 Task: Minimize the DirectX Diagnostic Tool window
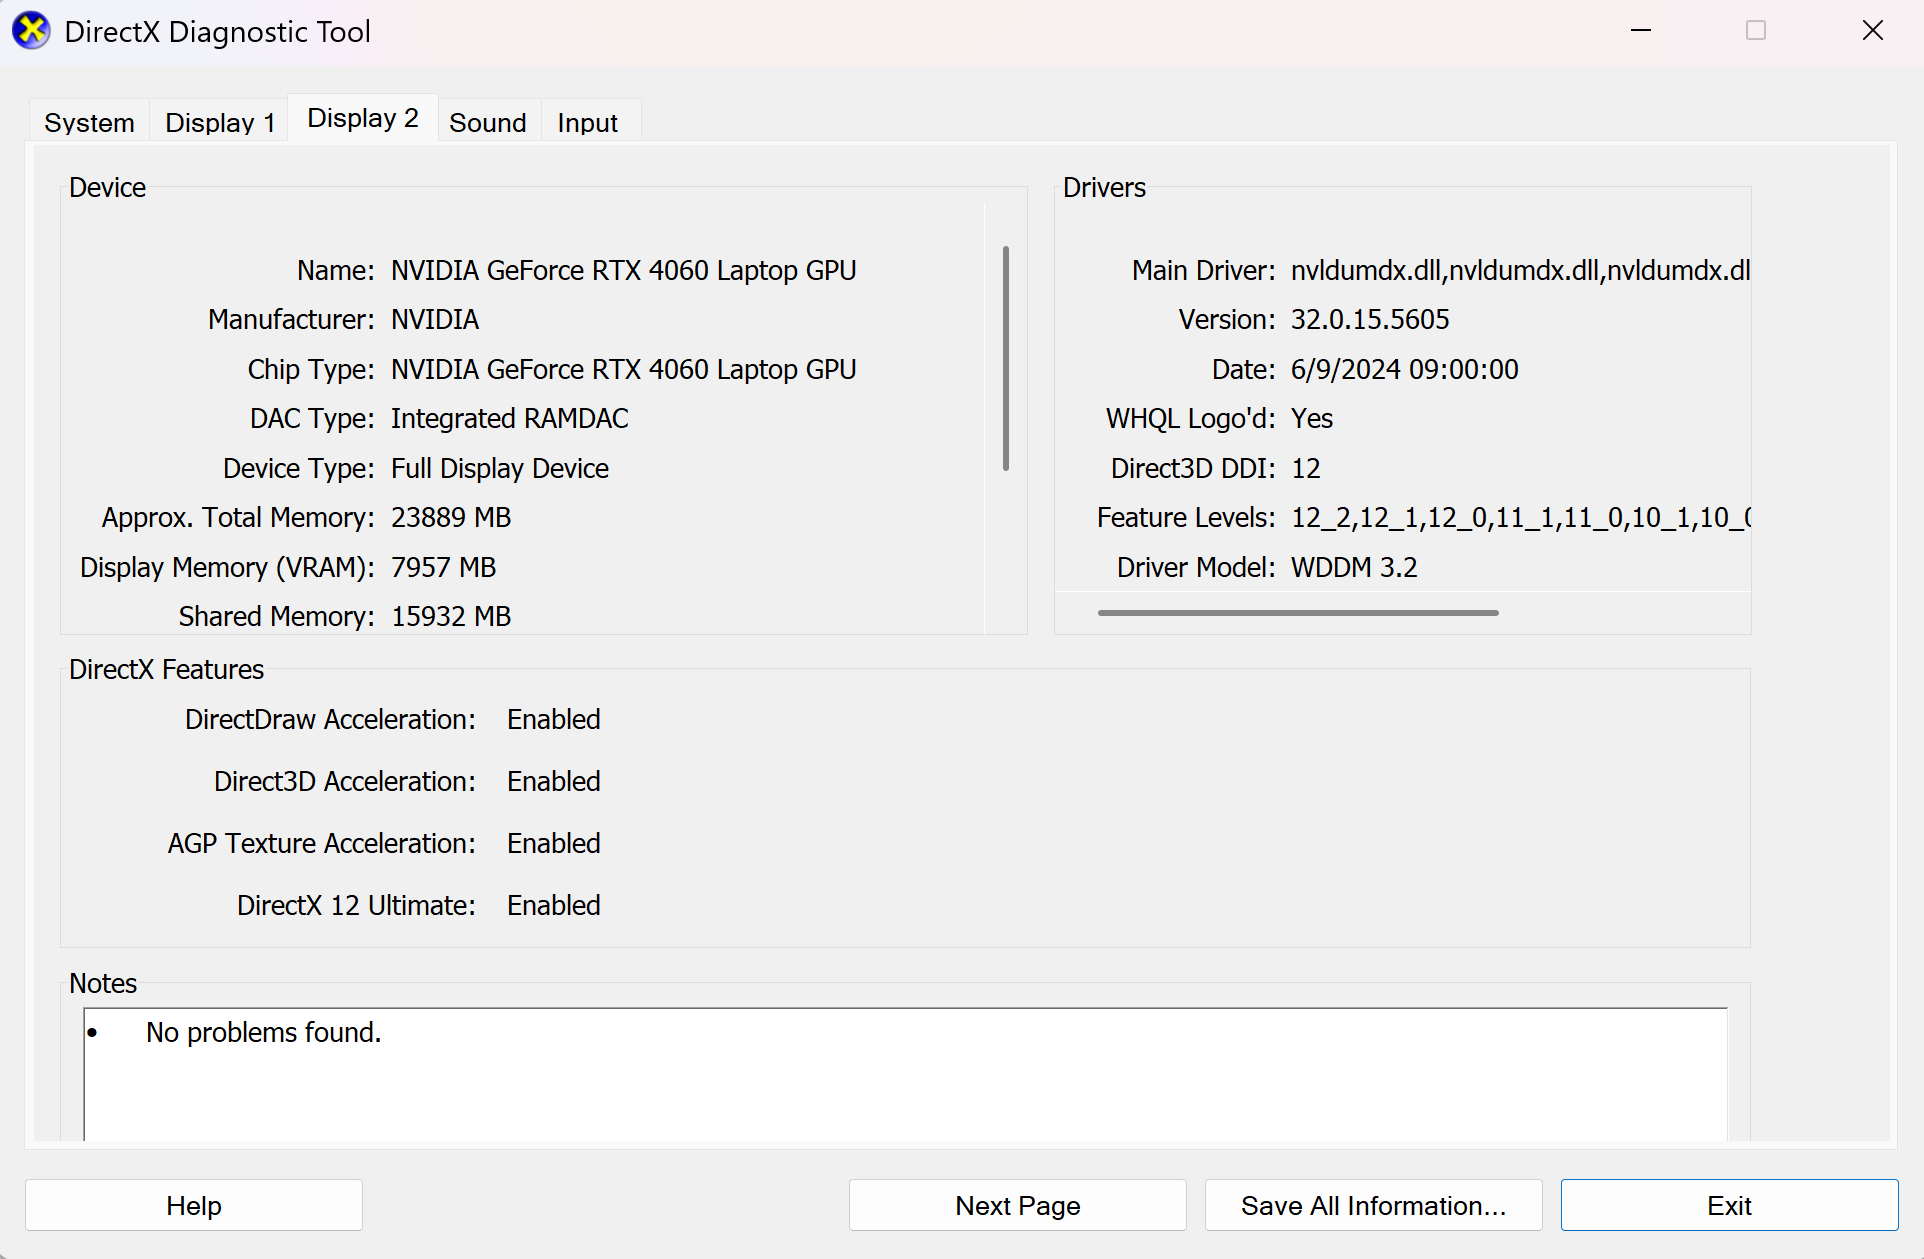(x=1641, y=31)
